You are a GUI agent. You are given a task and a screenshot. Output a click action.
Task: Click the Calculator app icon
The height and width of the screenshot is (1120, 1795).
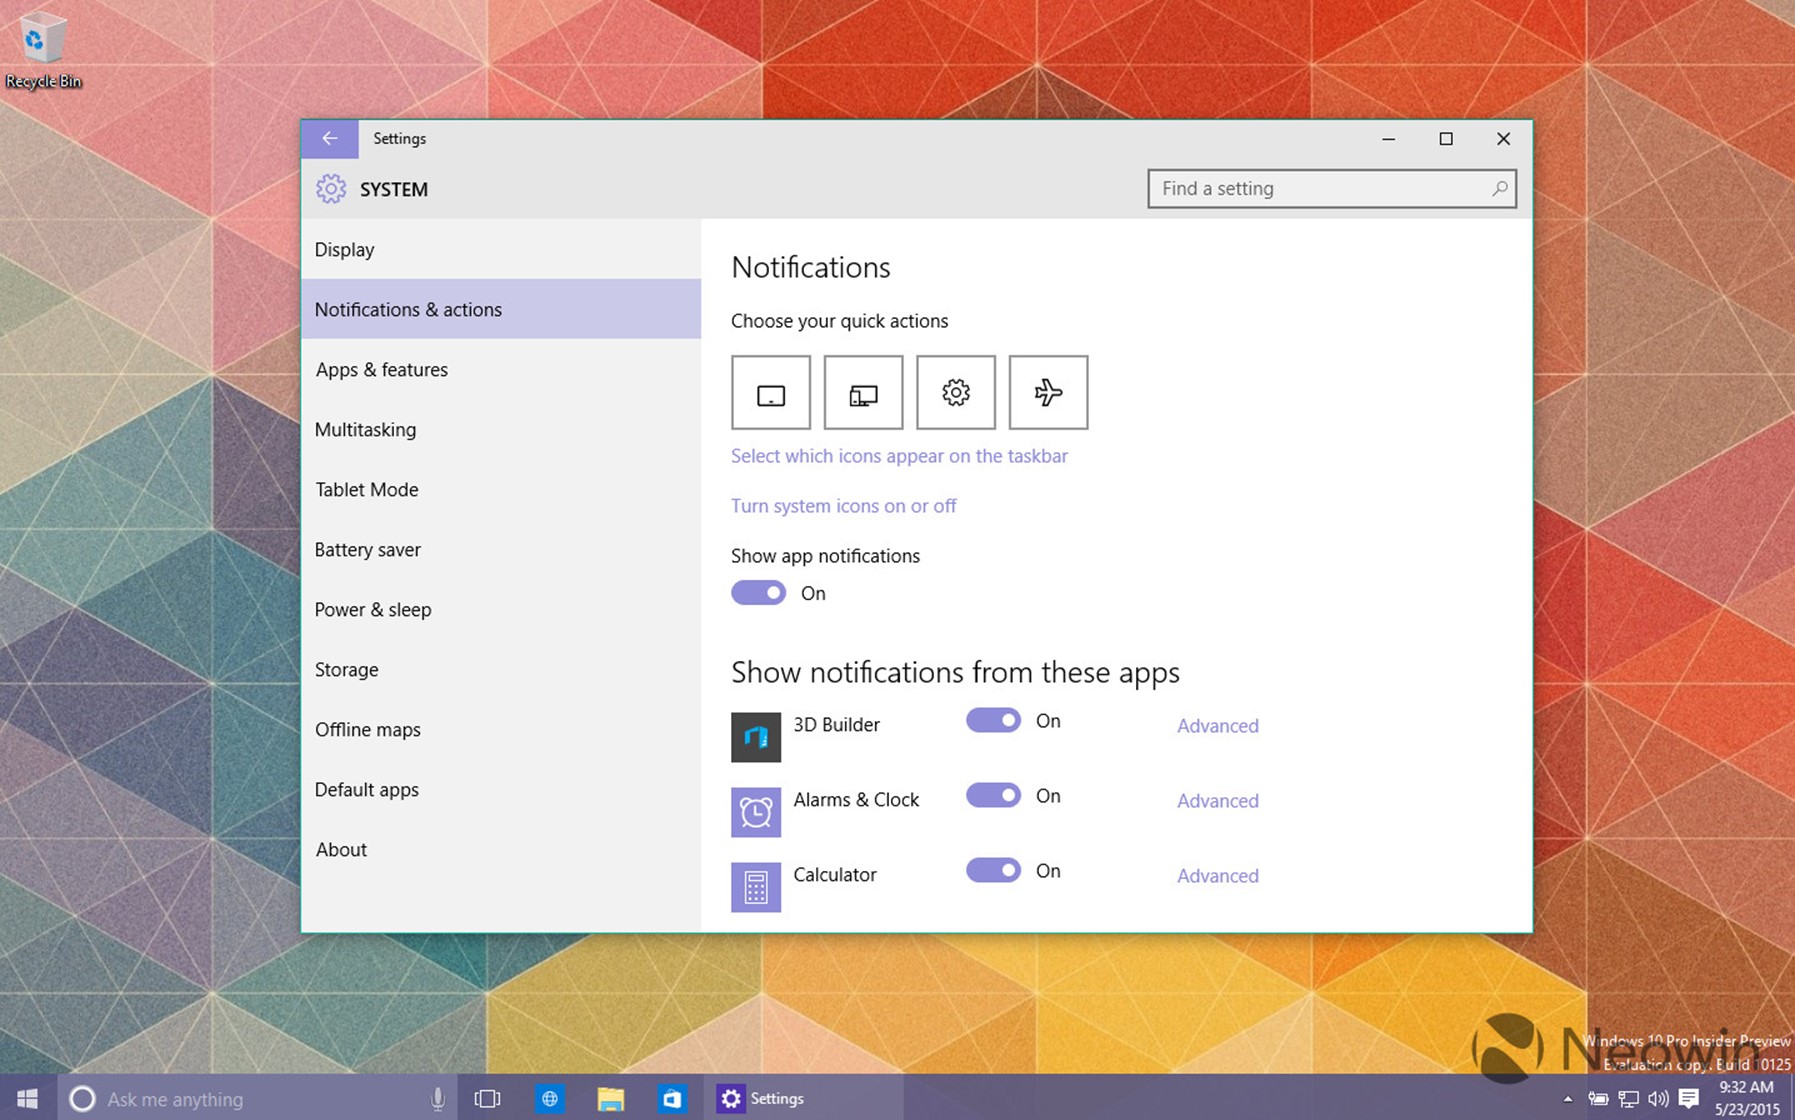[755, 887]
